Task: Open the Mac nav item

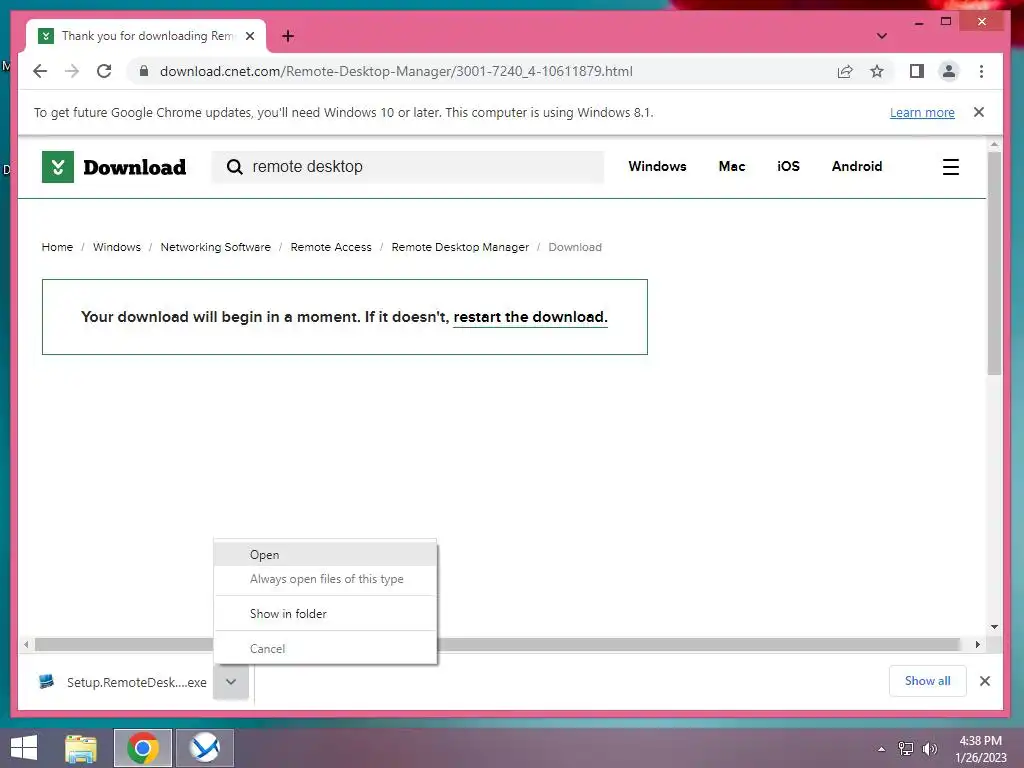Action: click(731, 167)
